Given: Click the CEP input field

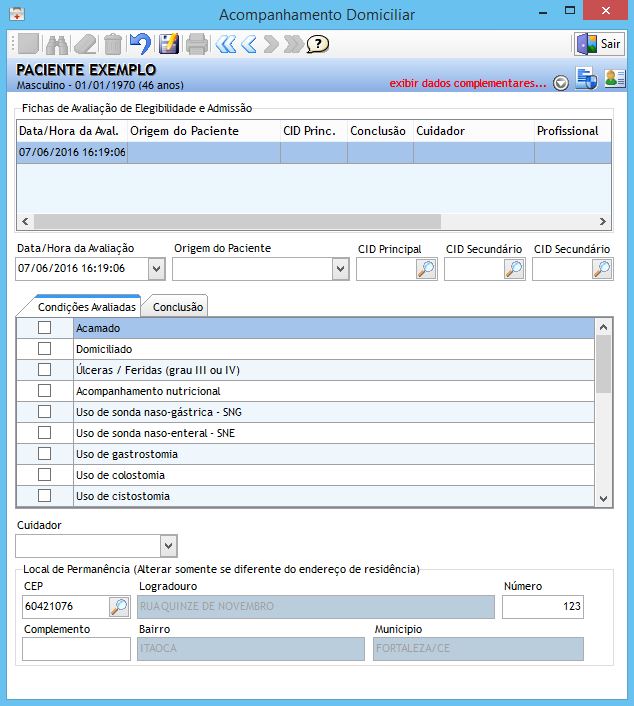Looking at the screenshot, I should pyautogui.click(x=65, y=606).
